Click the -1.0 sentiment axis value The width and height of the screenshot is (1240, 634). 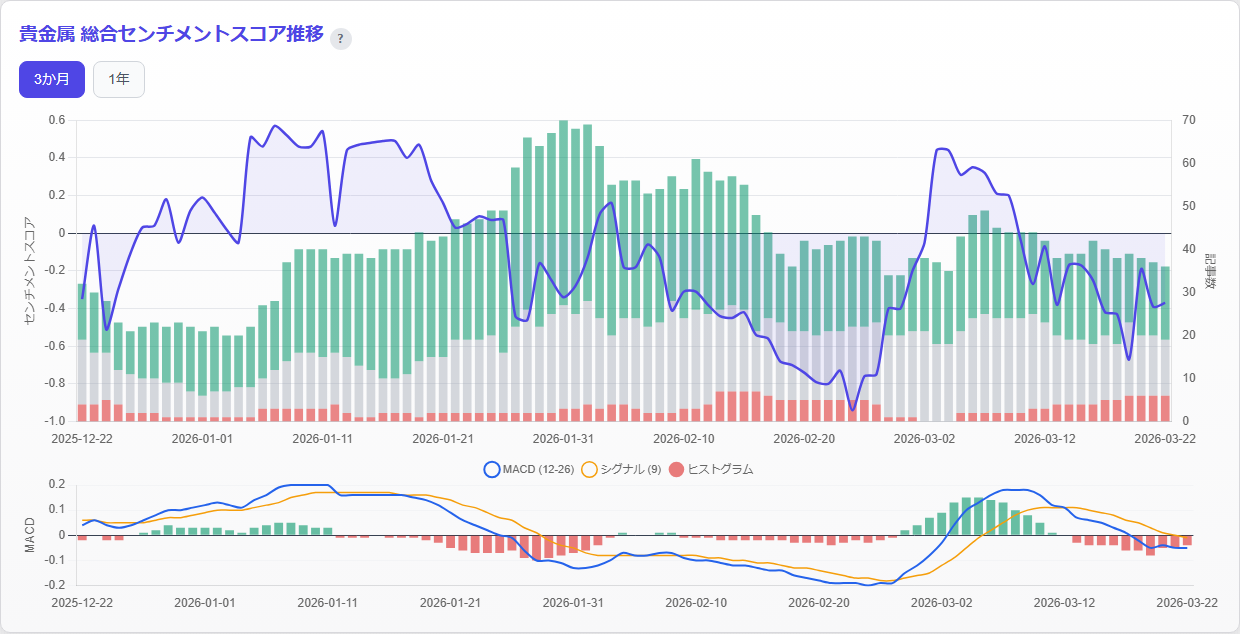click(55, 420)
